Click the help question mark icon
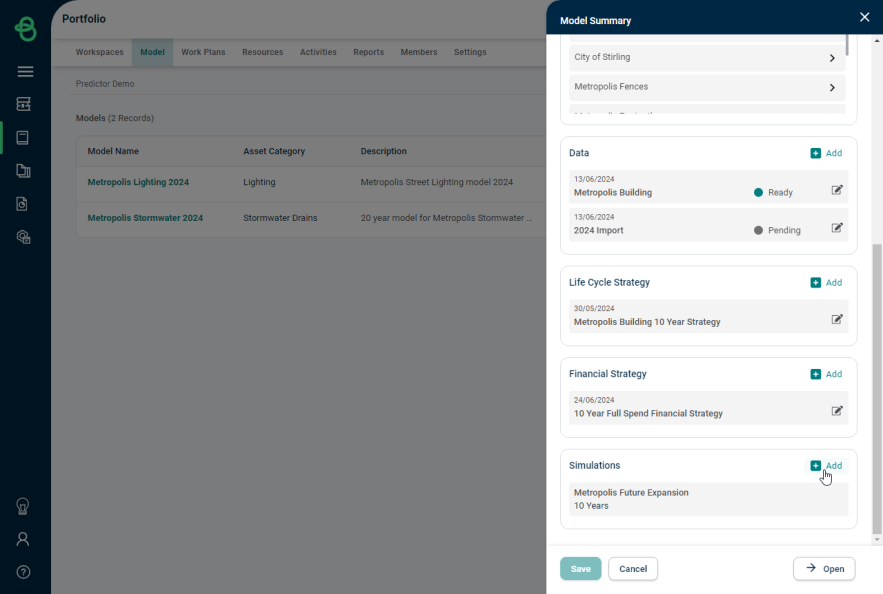 coord(23,572)
